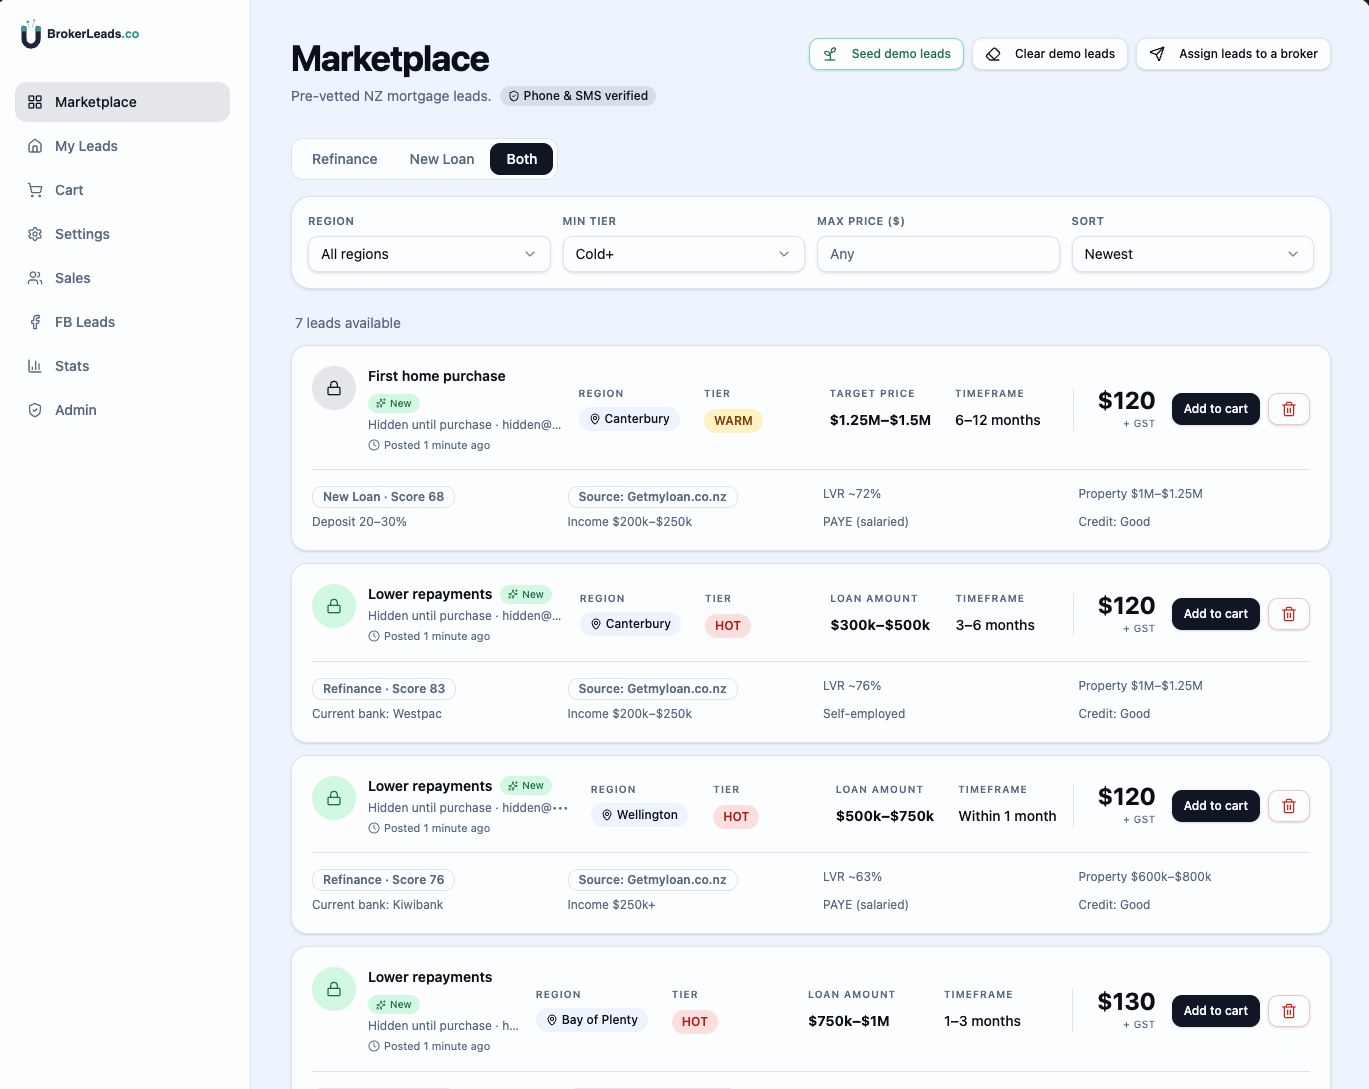Click the Phone & SMS verified badge
This screenshot has width=1369, height=1089.
578,96
